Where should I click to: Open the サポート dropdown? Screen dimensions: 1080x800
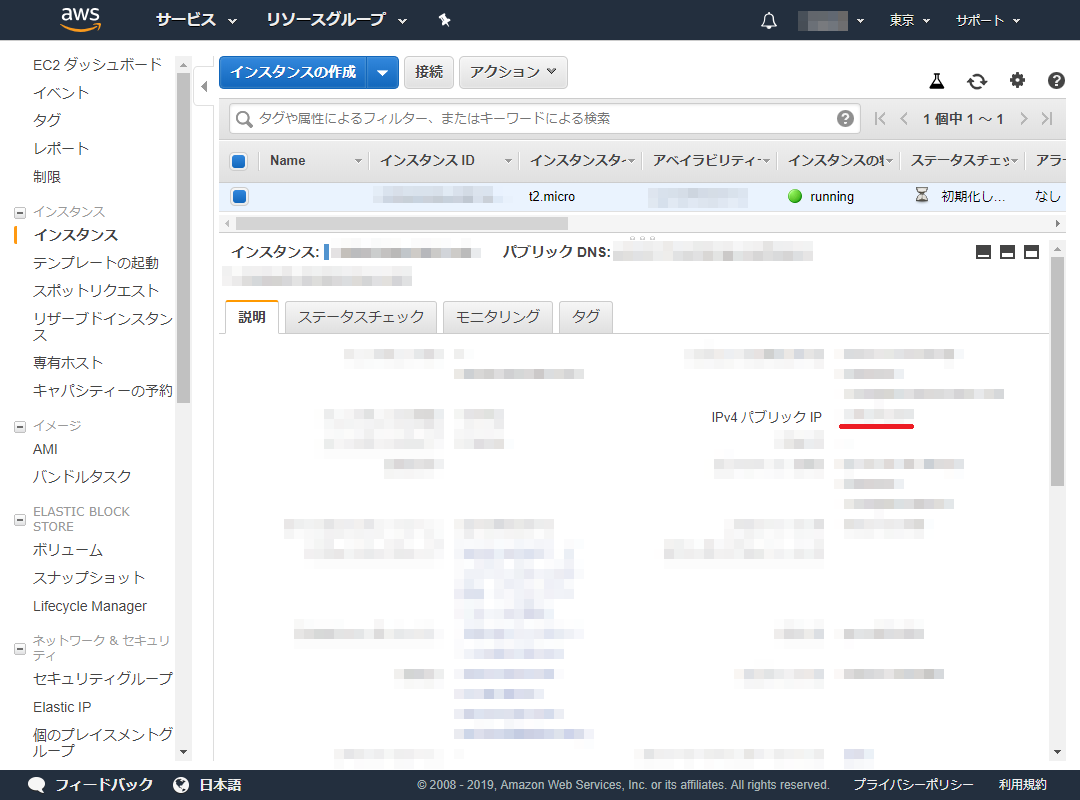pyautogui.click(x=988, y=21)
